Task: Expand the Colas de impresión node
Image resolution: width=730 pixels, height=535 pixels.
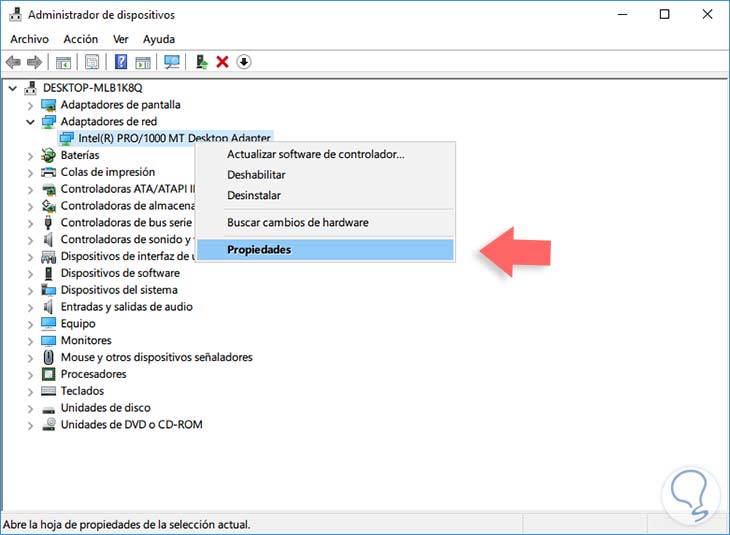Action: coord(30,173)
